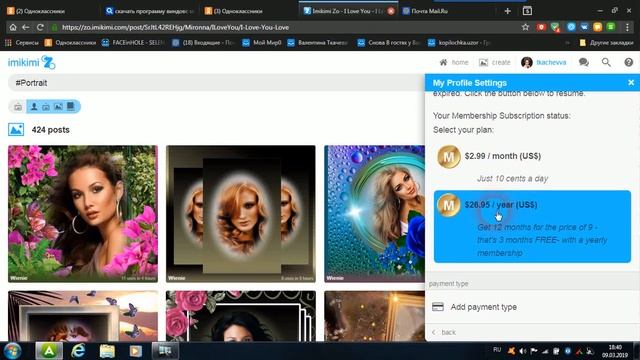Bookmark this page with the star
Viewport: 640px width, 360px height.
click(x=525, y=27)
